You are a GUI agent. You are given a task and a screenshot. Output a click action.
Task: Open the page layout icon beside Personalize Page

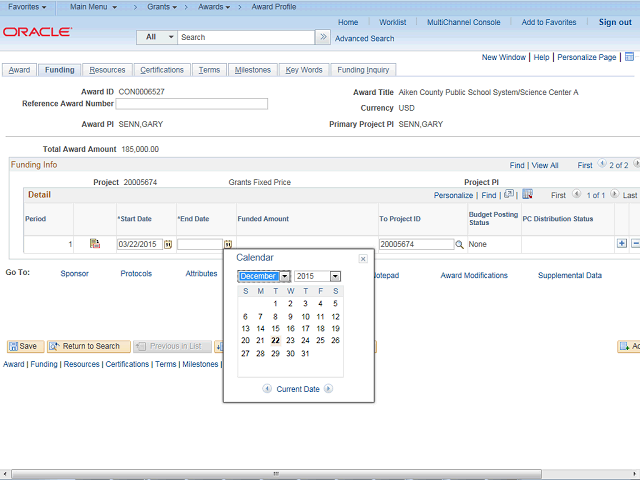pyautogui.click(x=629, y=57)
